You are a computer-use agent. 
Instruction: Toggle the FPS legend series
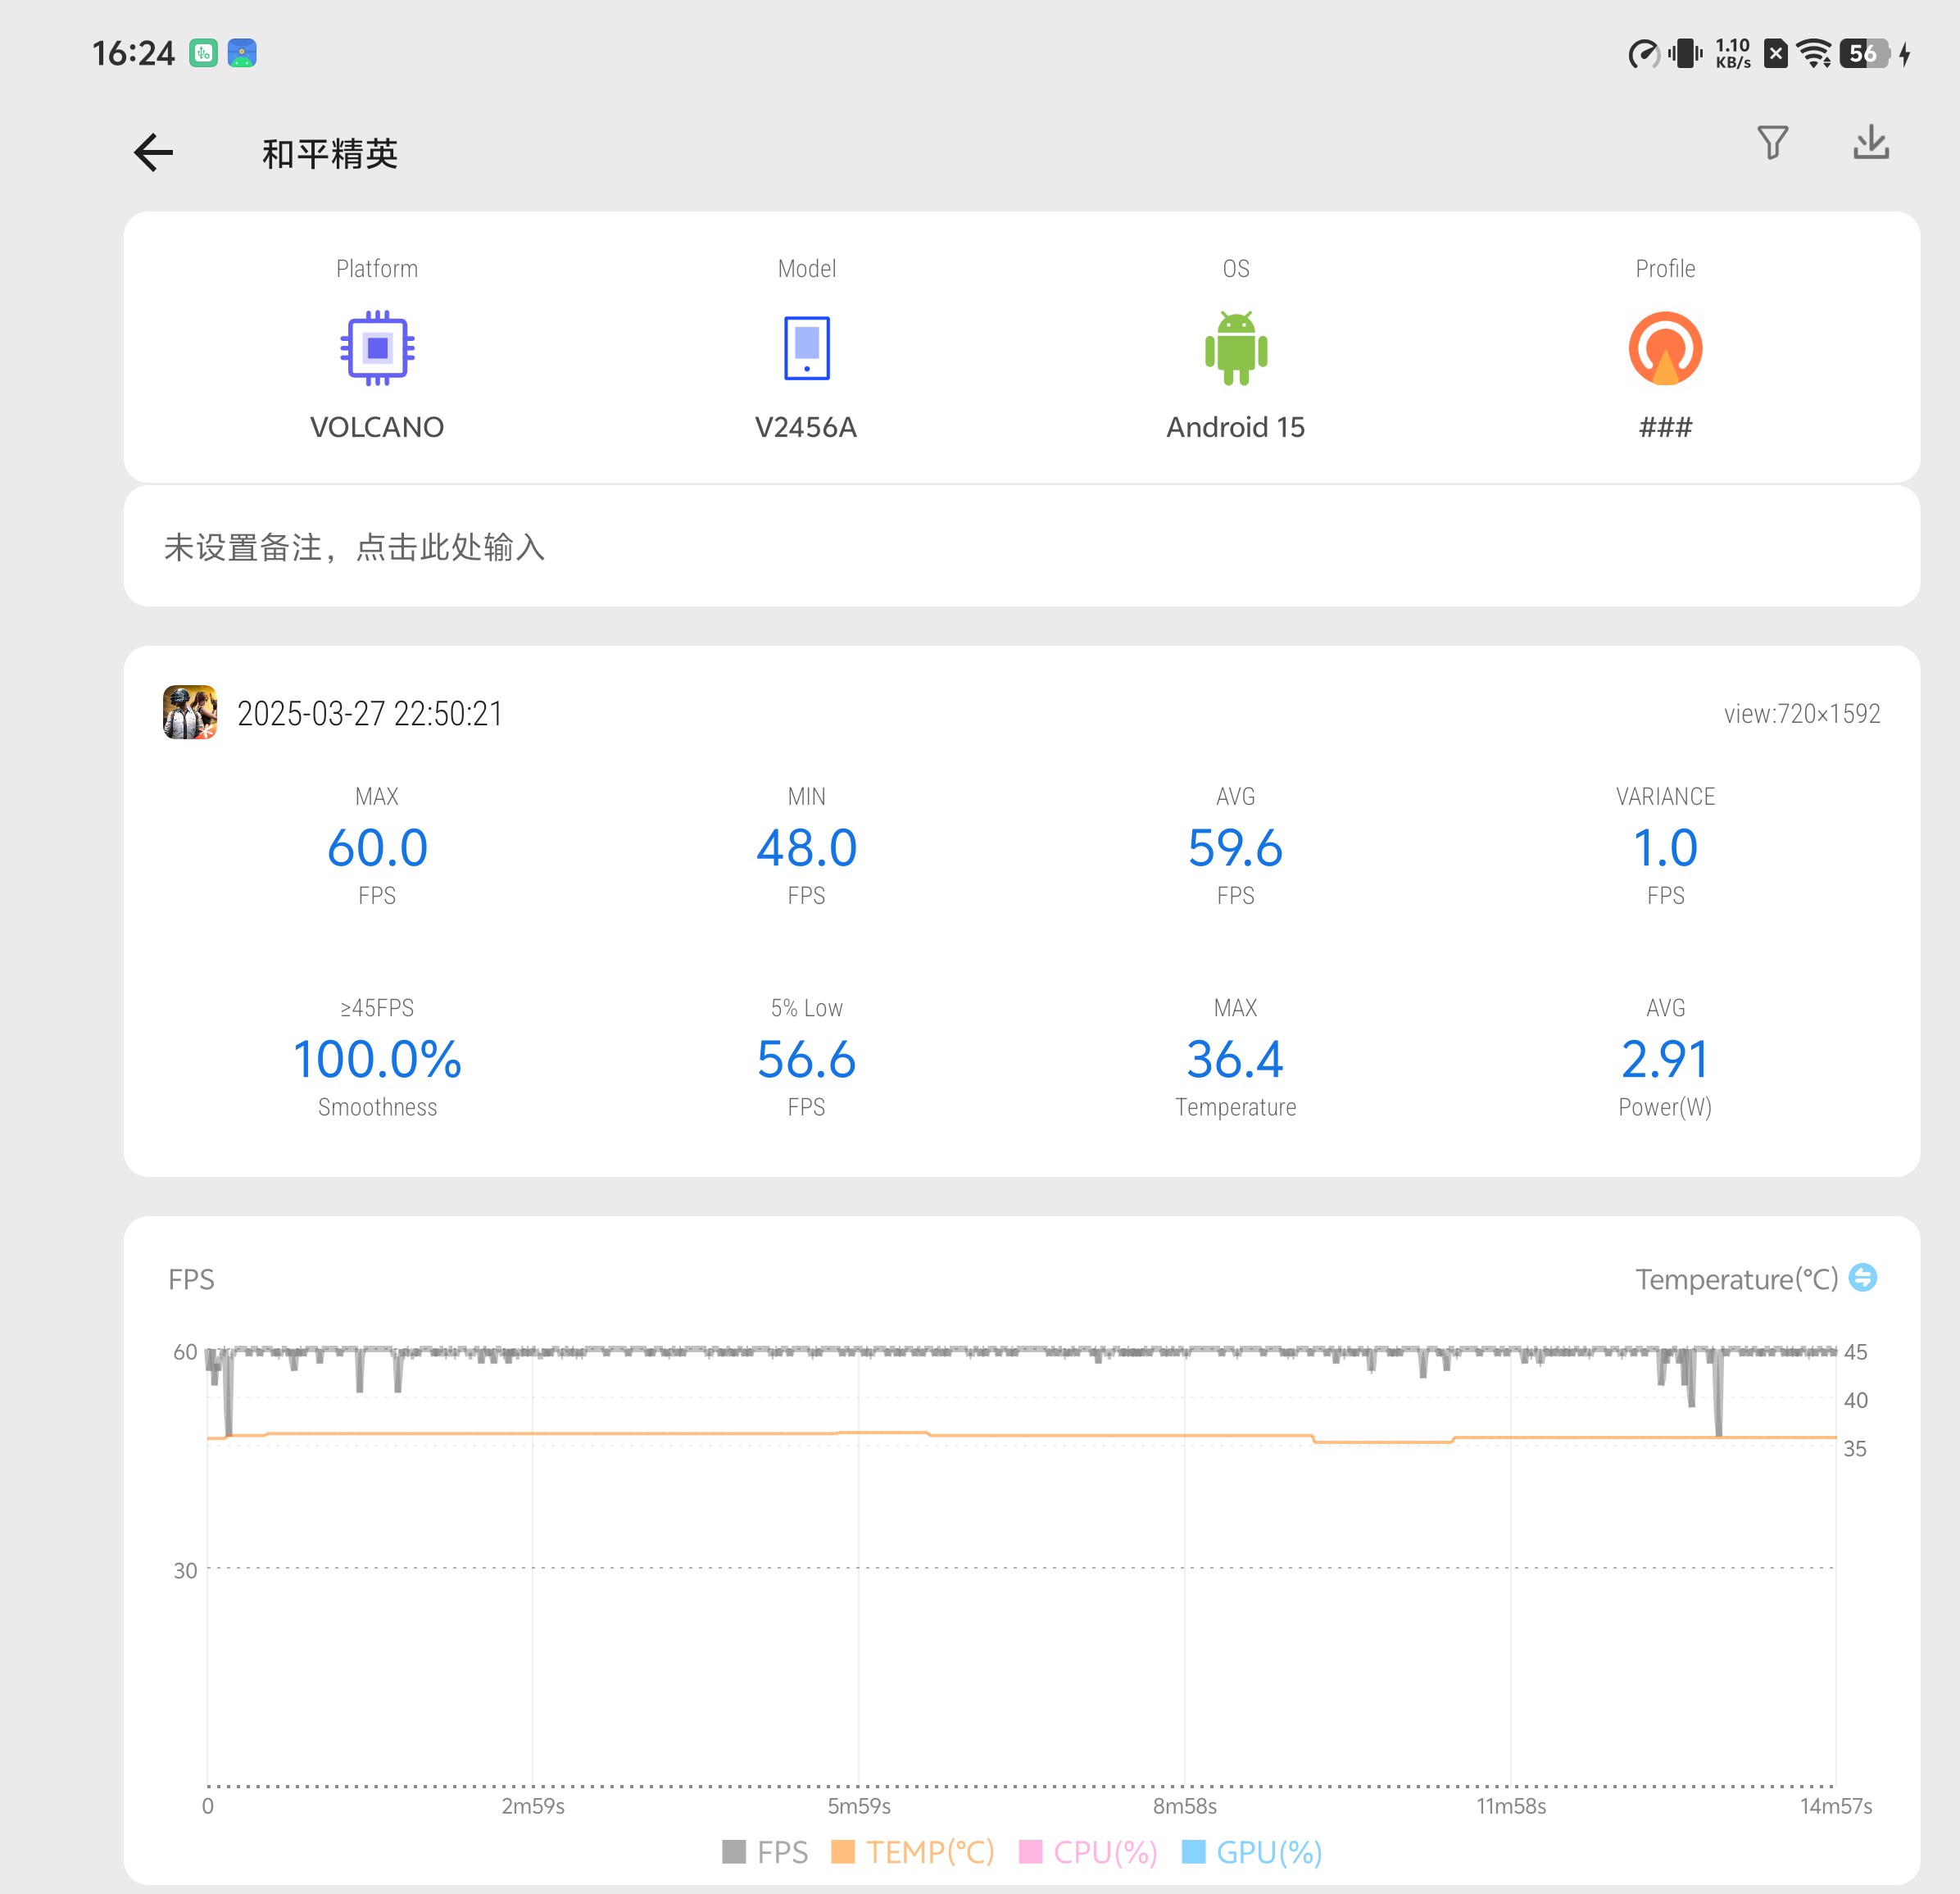[x=765, y=1852]
